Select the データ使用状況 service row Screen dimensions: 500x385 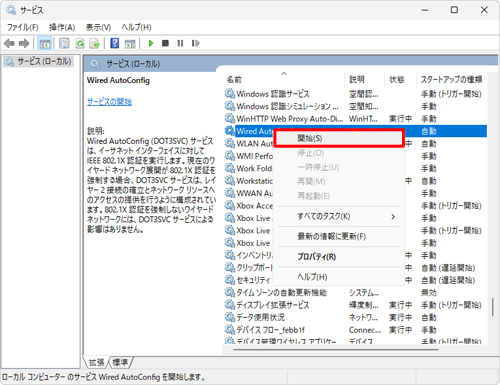point(355,317)
